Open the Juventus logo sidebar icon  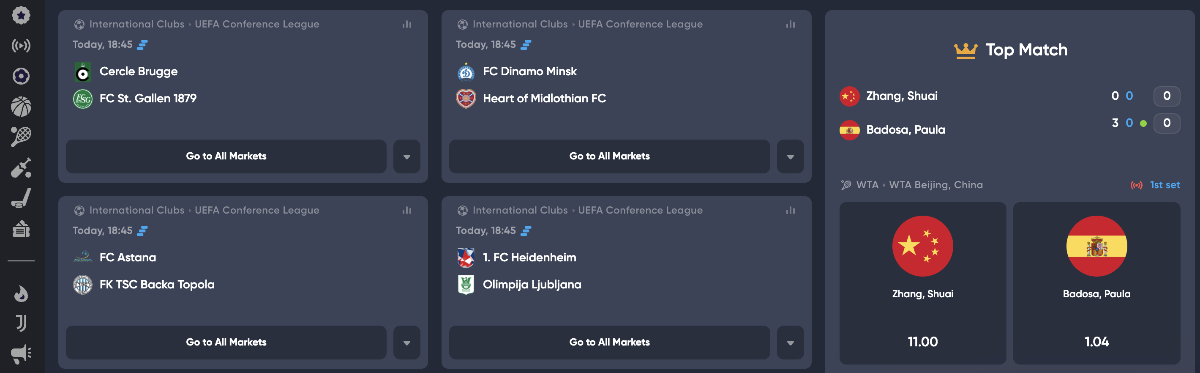point(21,323)
